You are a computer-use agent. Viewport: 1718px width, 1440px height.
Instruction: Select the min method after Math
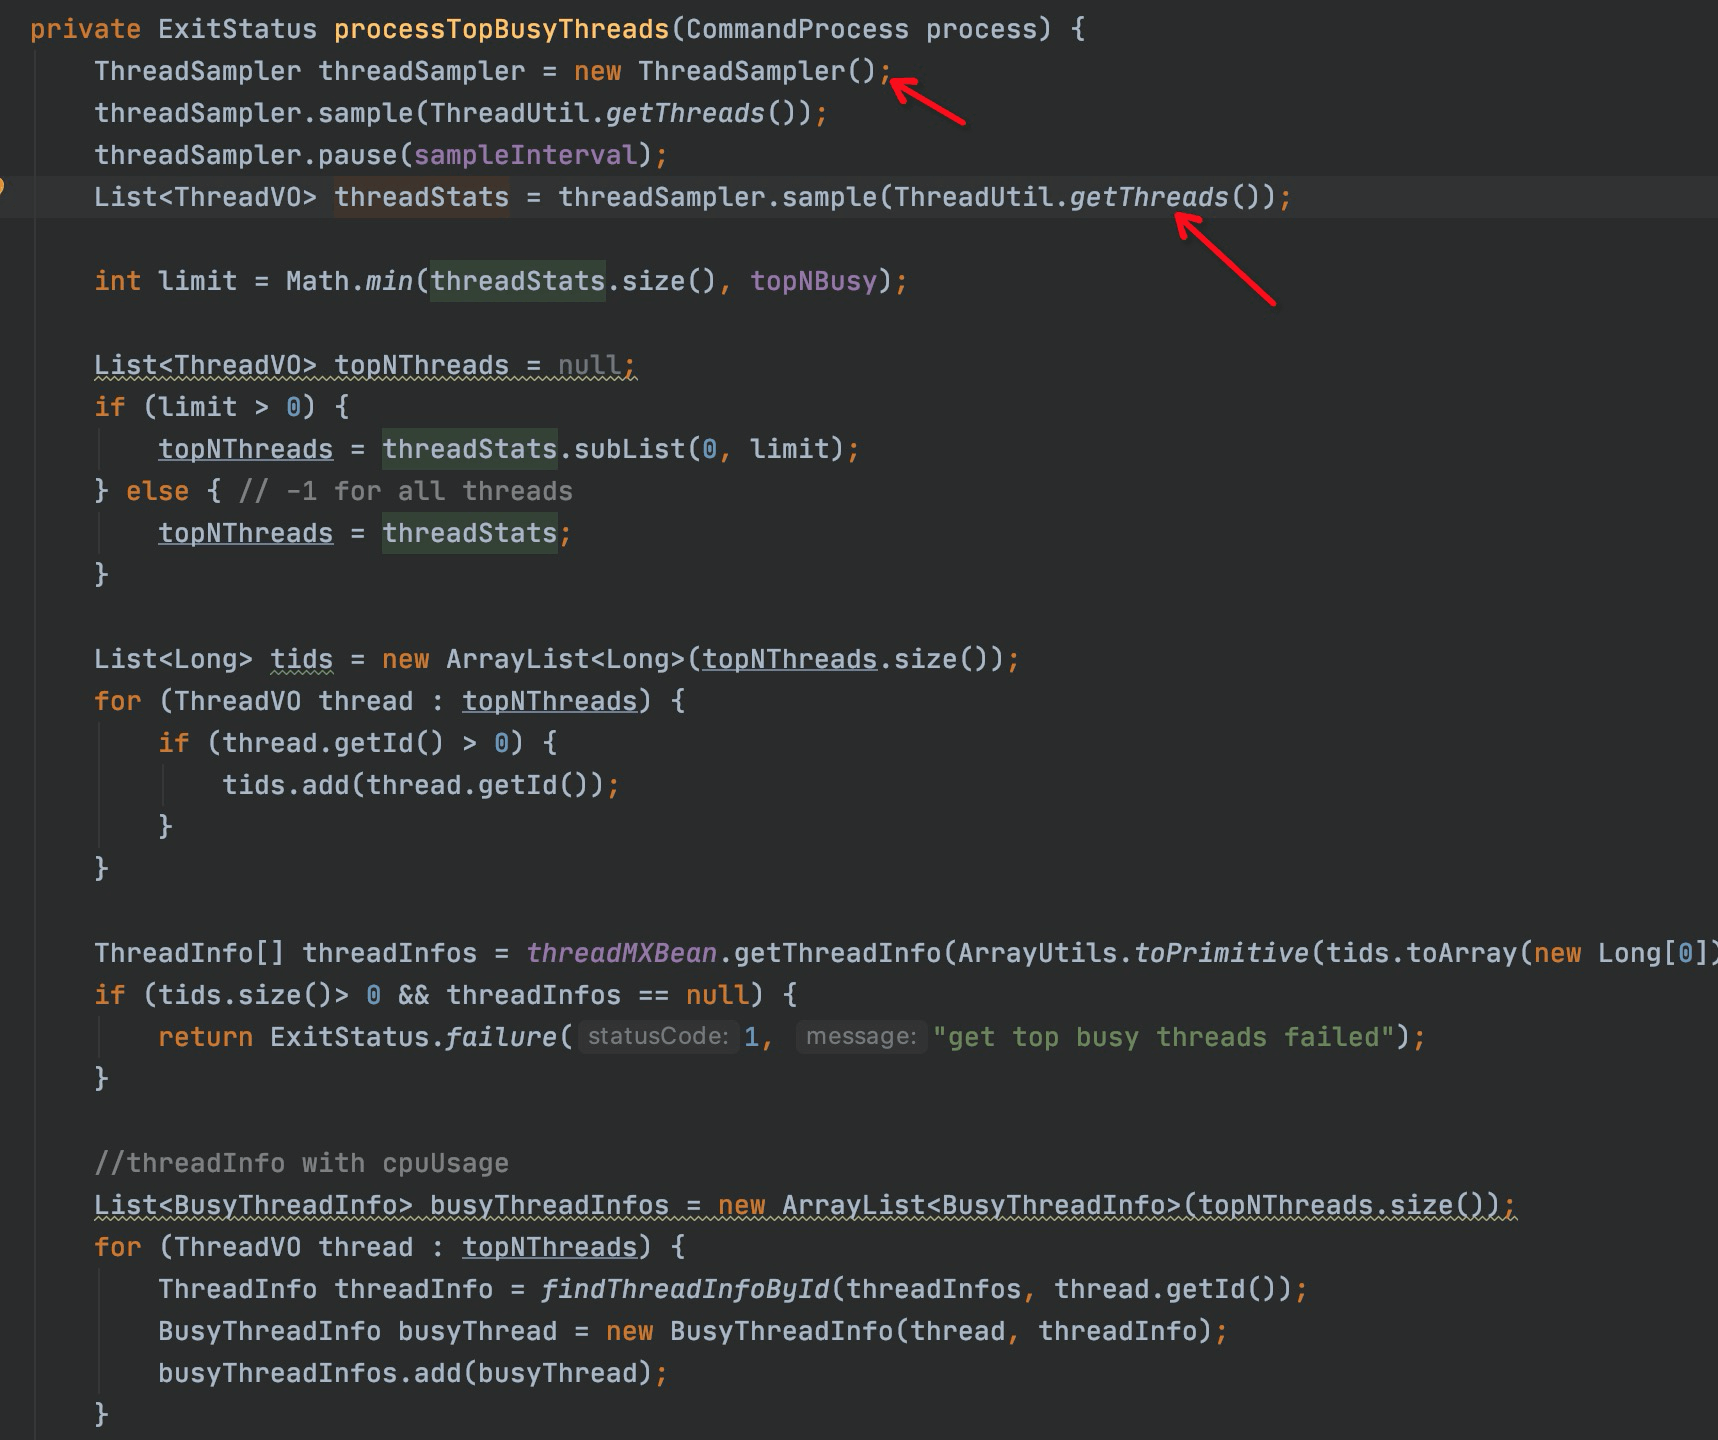pyautogui.click(x=389, y=281)
